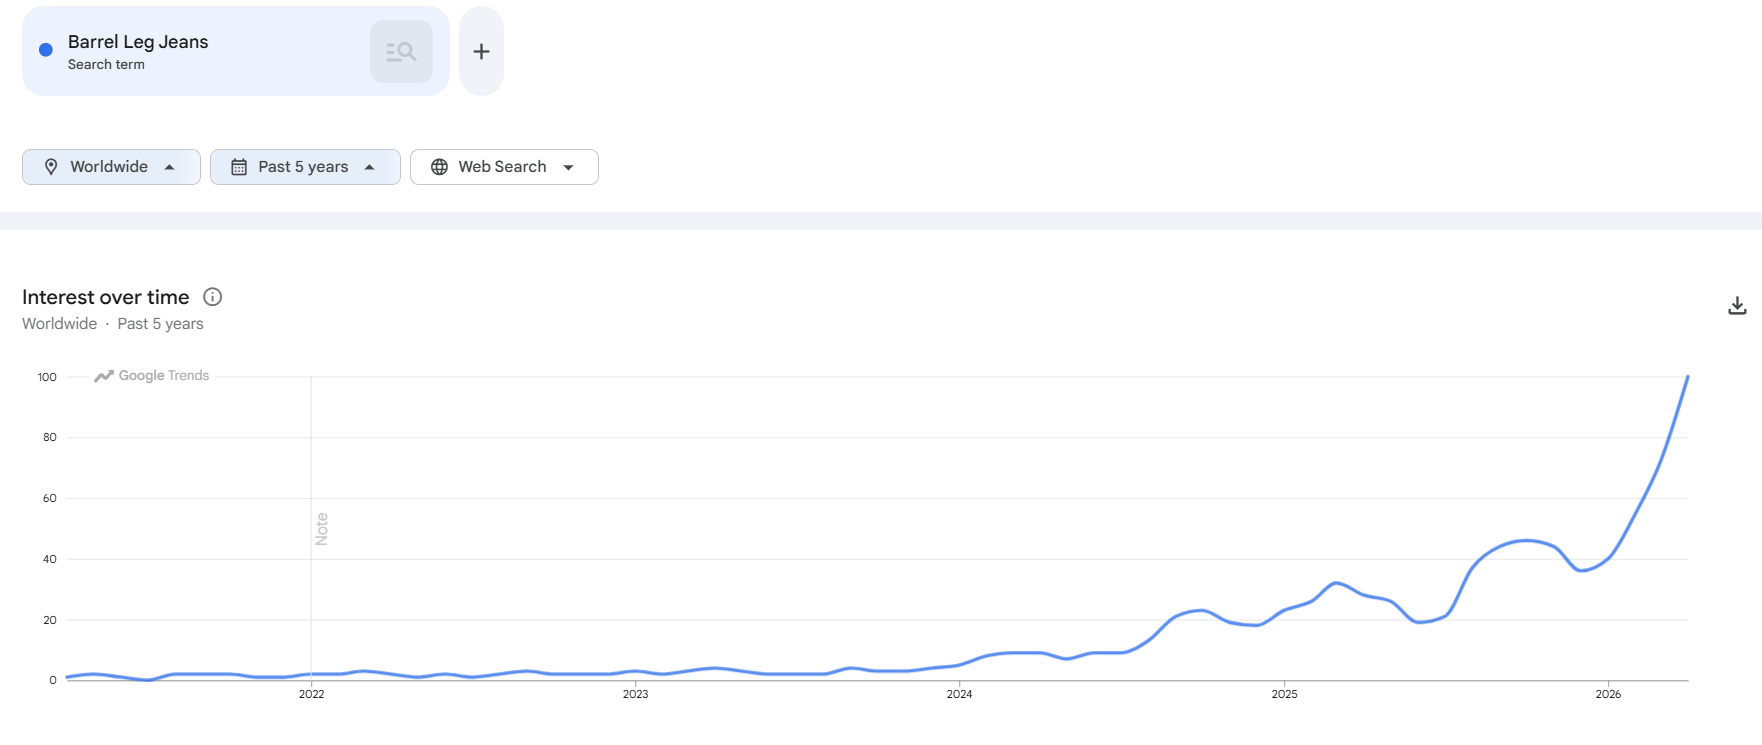
Task: Click the search term explore icon
Action: 401,52
